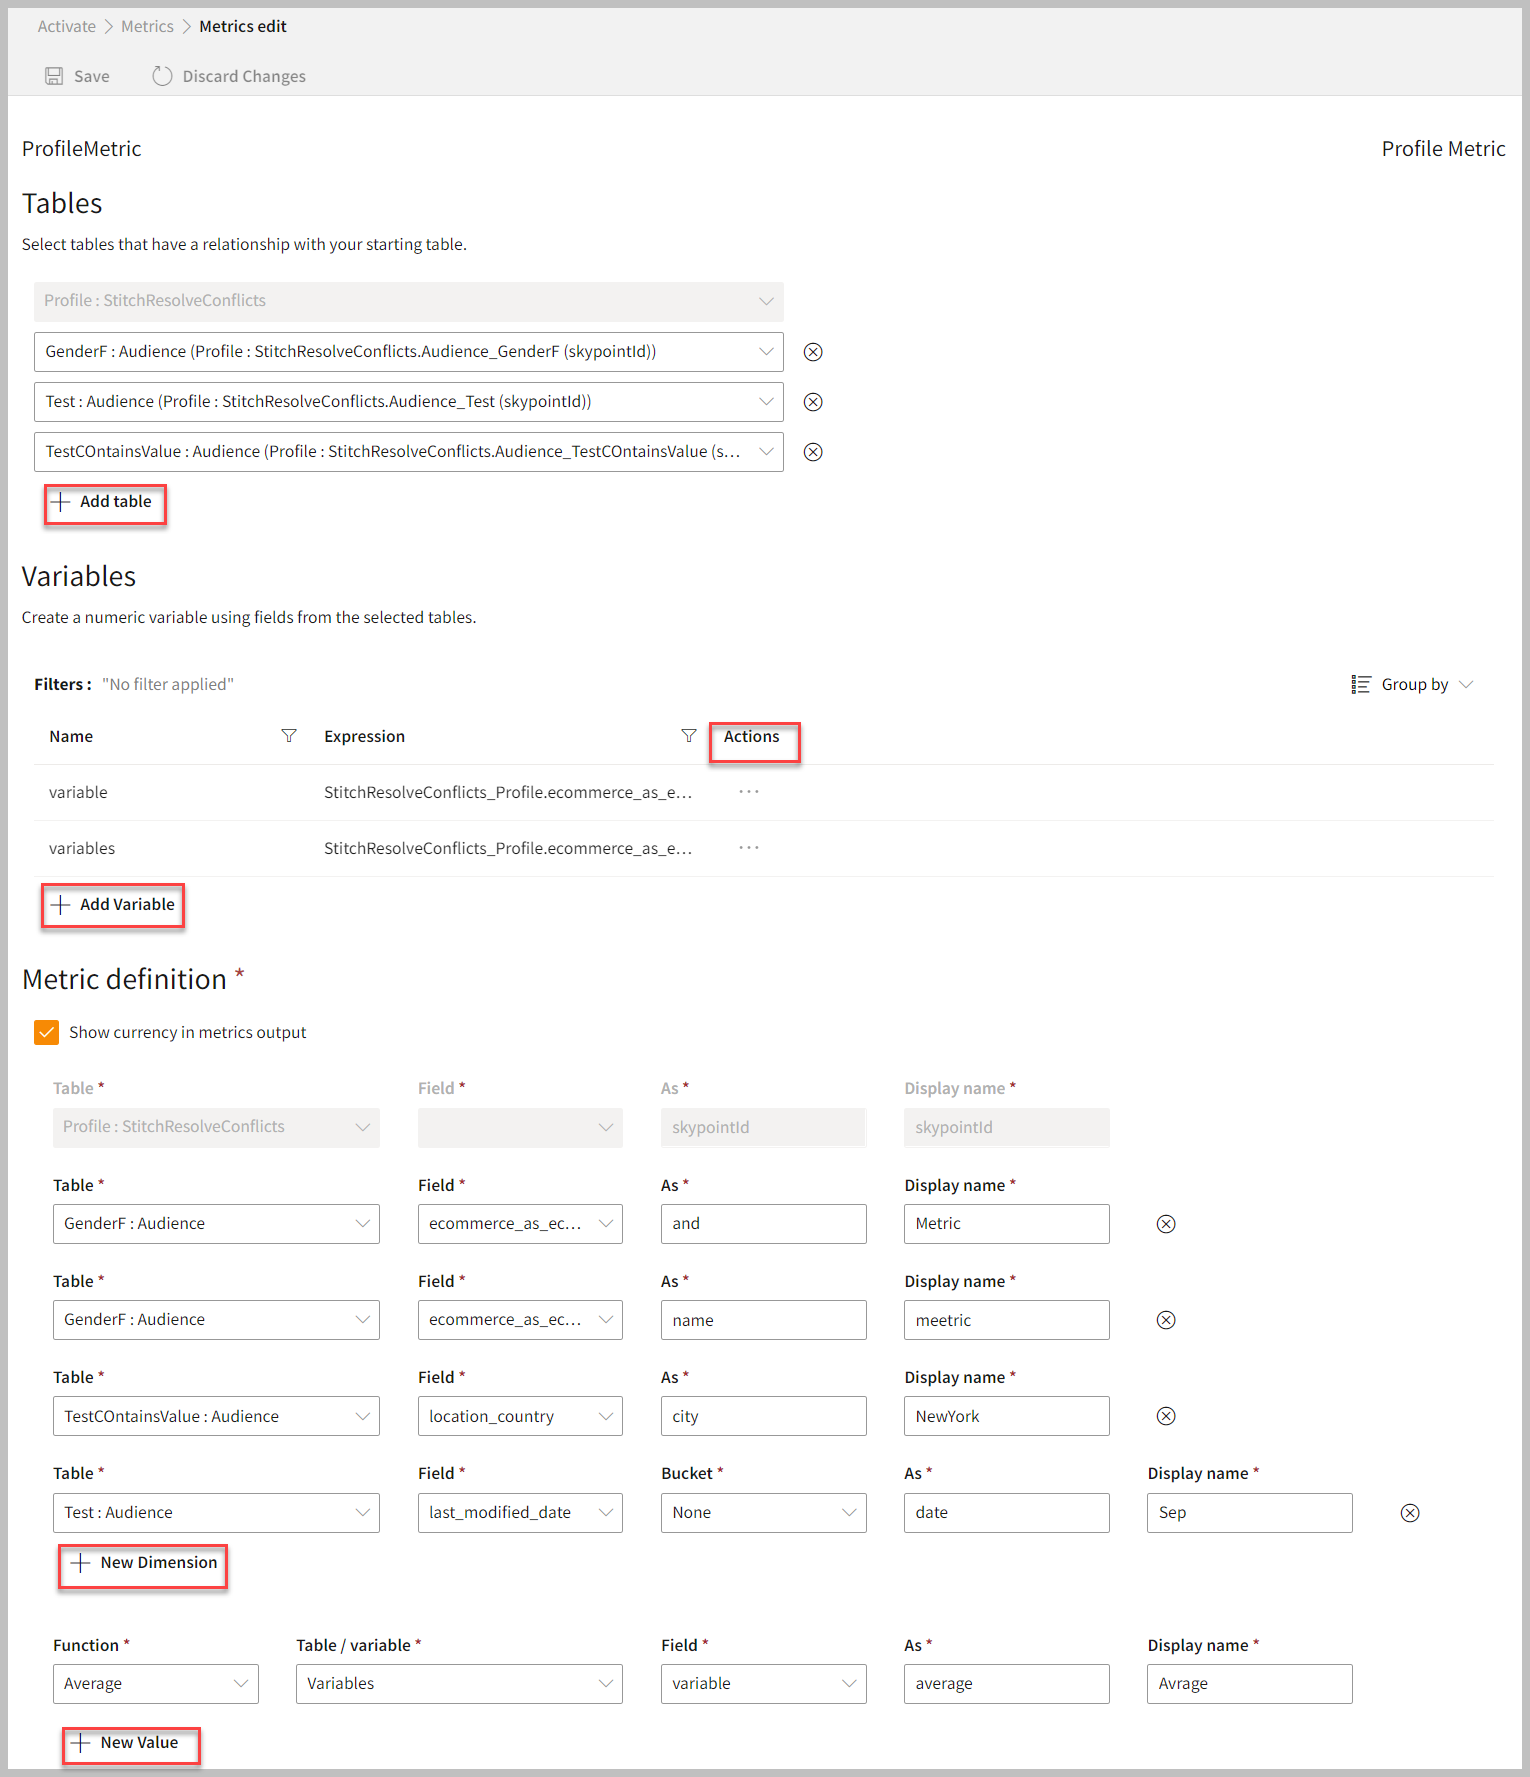Image resolution: width=1530 pixels, height=1777 pixels.
Task: Click New Dimension button
Action: click(x=143, y=1563)
